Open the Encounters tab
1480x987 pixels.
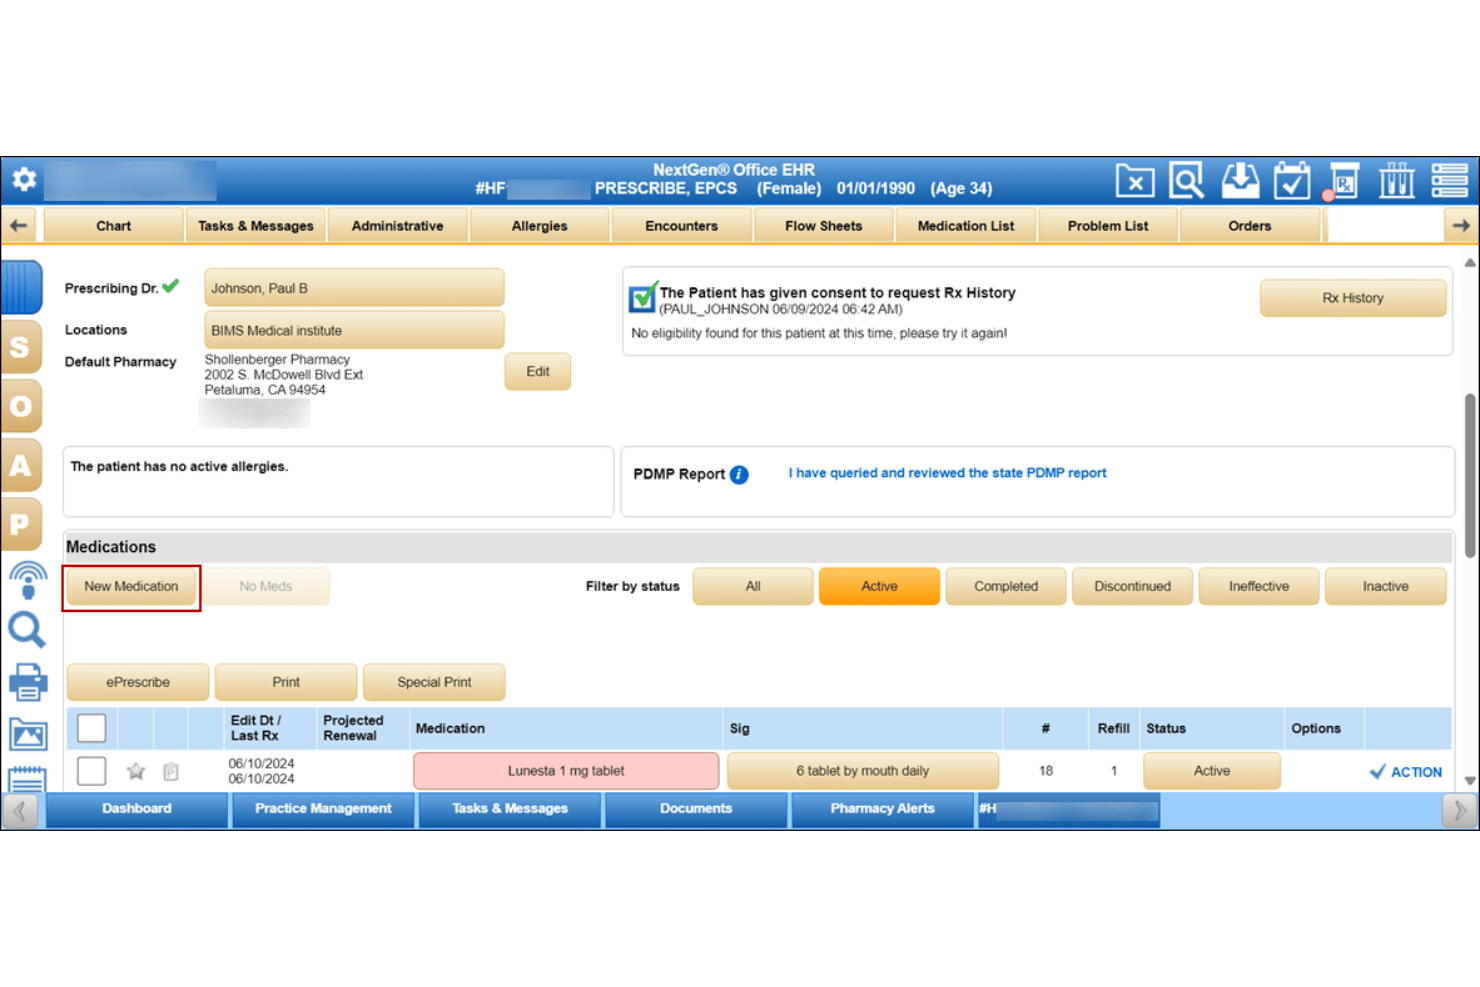point(682,226)
